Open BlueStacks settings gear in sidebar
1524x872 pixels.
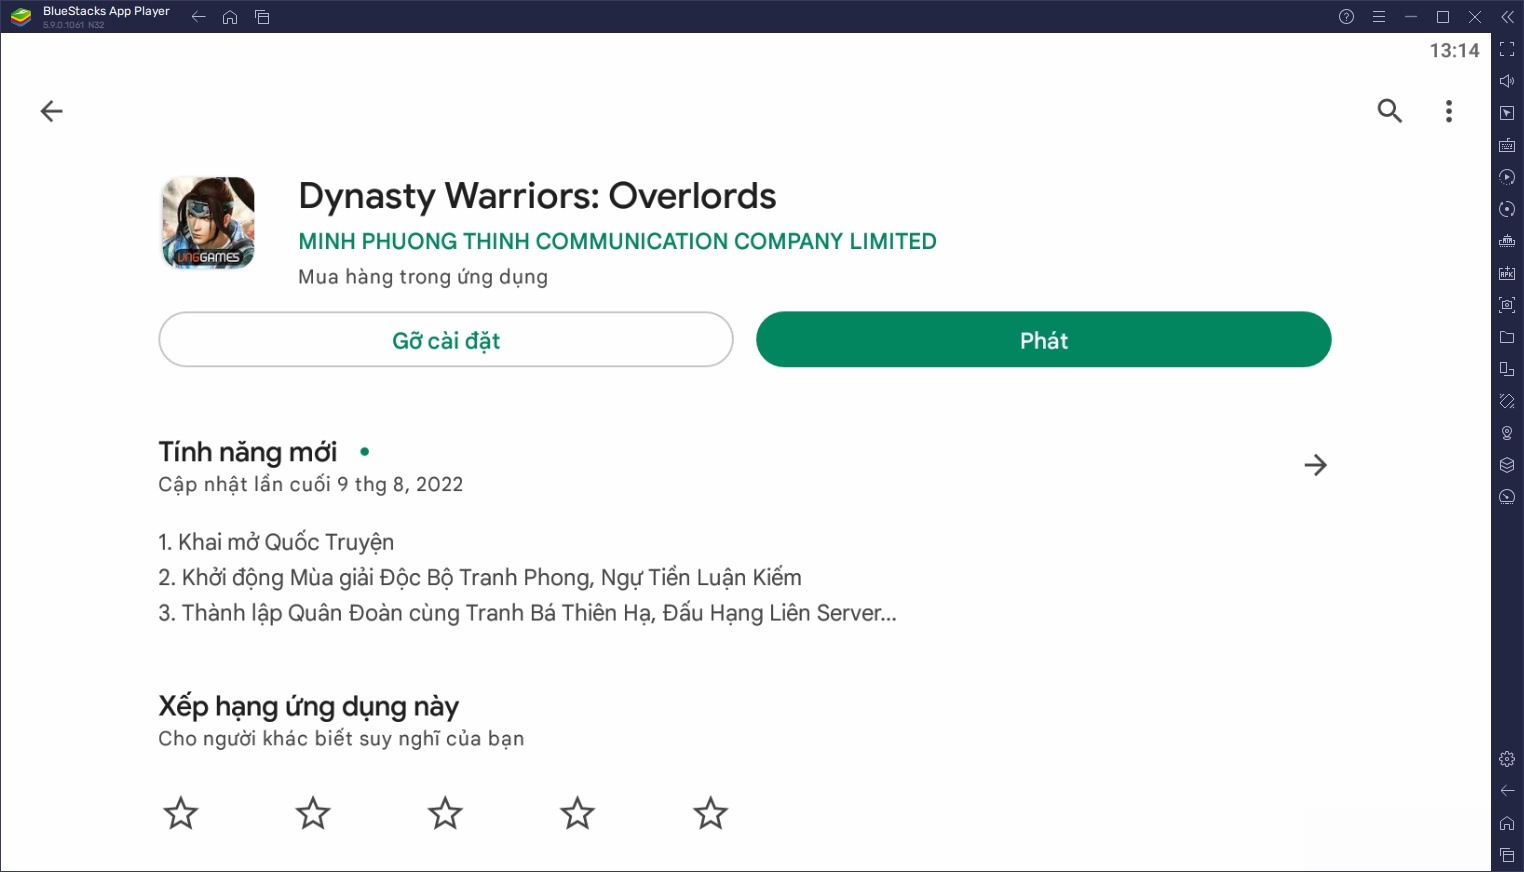(1507, 759)
